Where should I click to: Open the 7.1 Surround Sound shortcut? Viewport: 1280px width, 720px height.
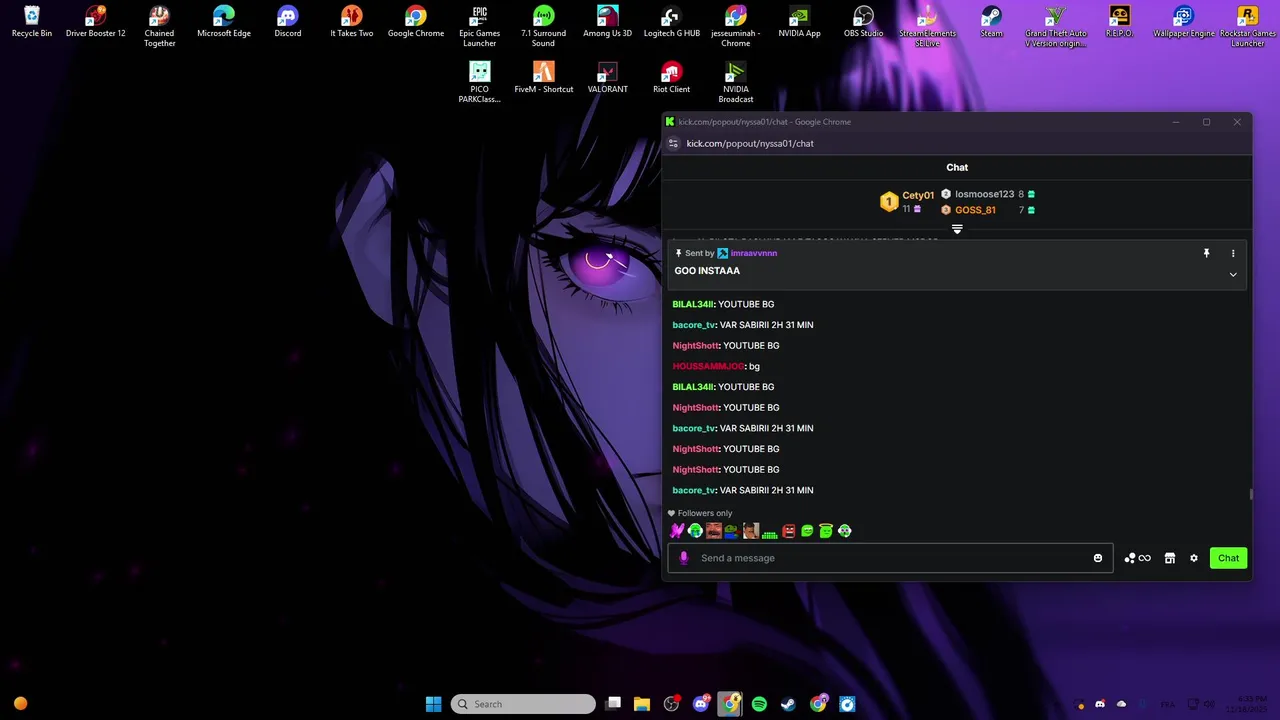pyautogui.click(x=544, y=27)
